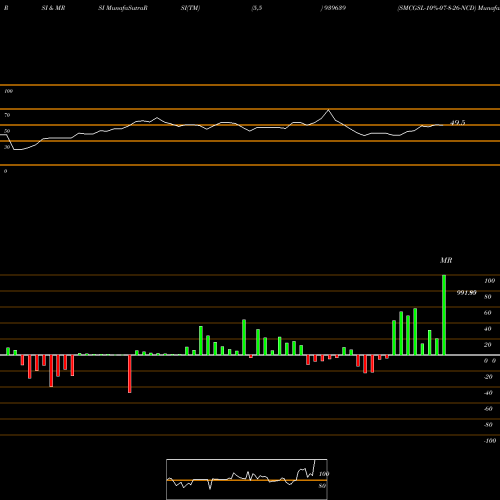500x500 pixels.
Task: Click MR axis label -60
Action: (488, 409)
